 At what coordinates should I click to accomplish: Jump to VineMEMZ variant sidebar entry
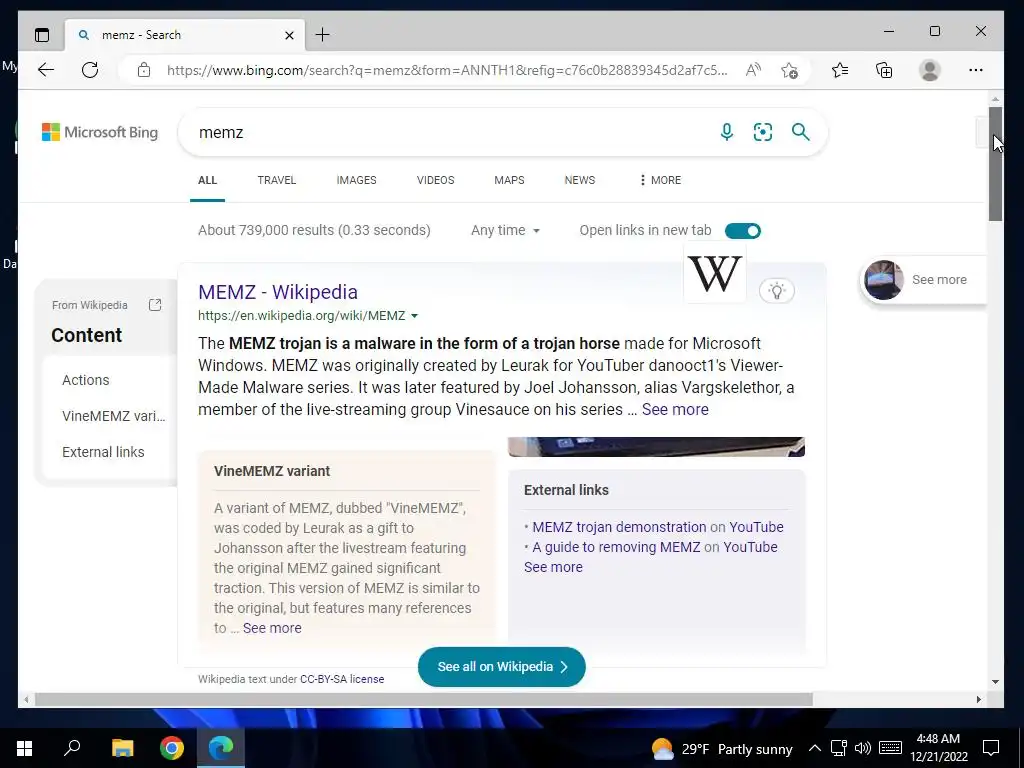click(114, 416)
